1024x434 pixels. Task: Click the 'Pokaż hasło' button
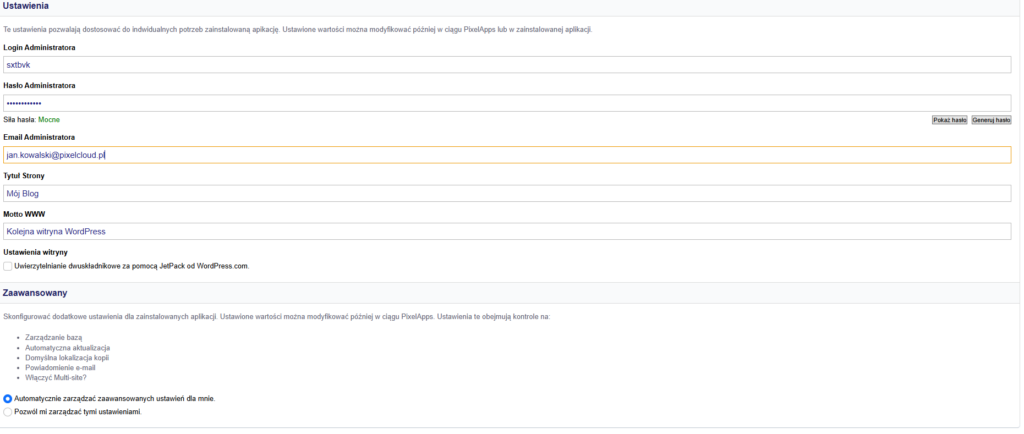[949, 119]
